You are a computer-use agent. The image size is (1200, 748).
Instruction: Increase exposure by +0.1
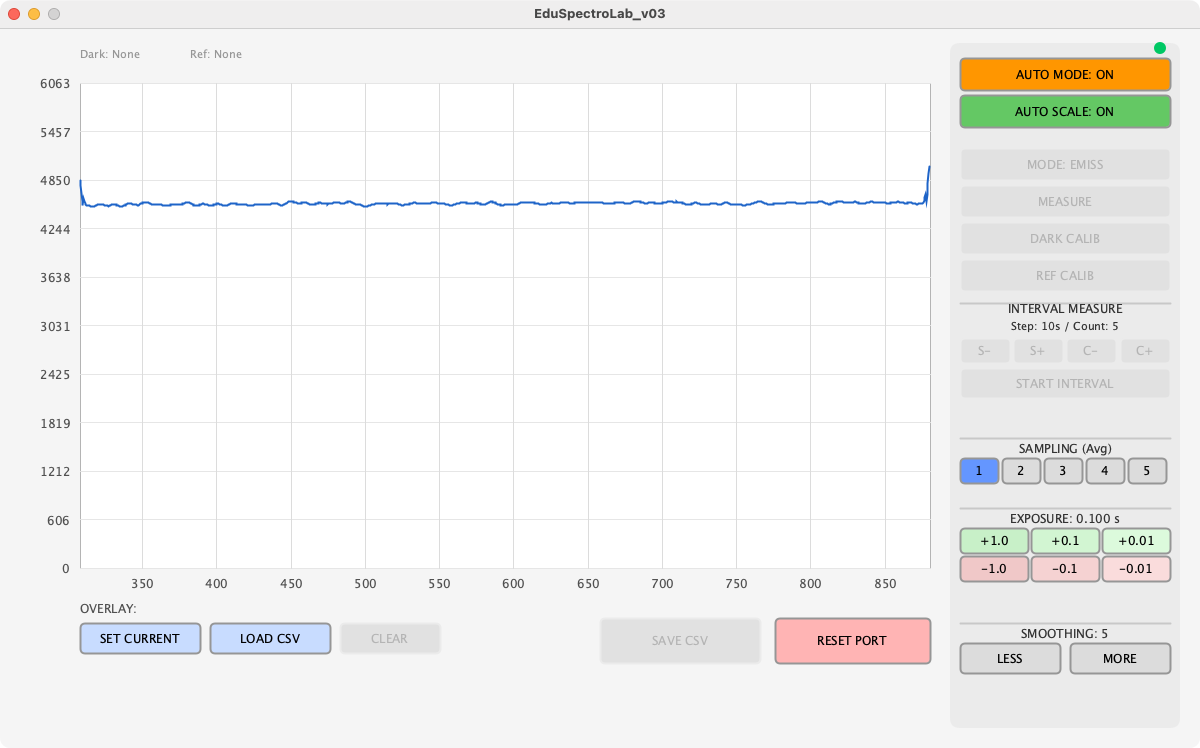pyautogui.click(x=1065, y=541)
